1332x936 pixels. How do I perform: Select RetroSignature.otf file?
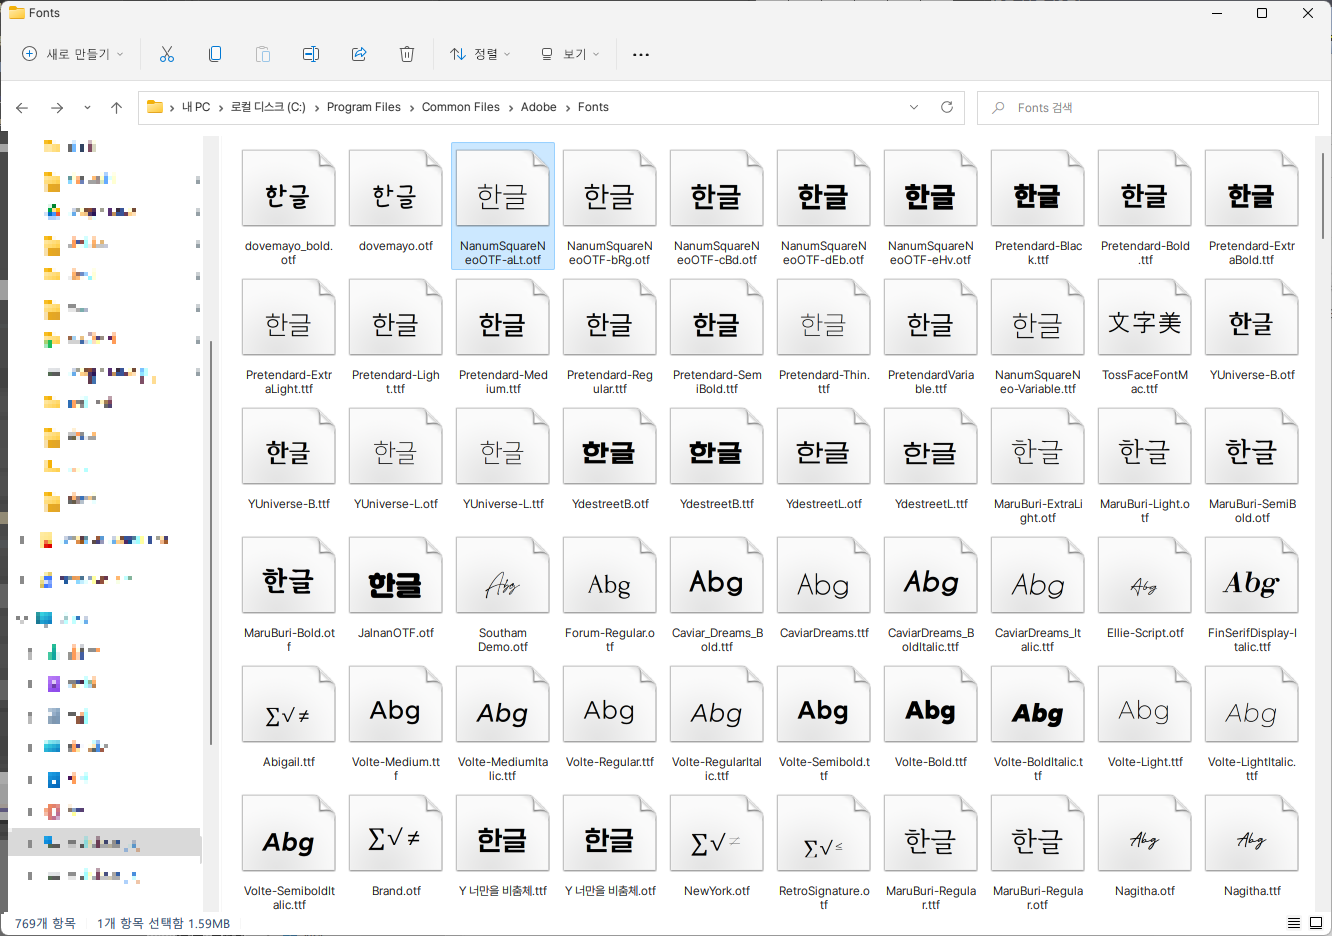click(823, 850)
